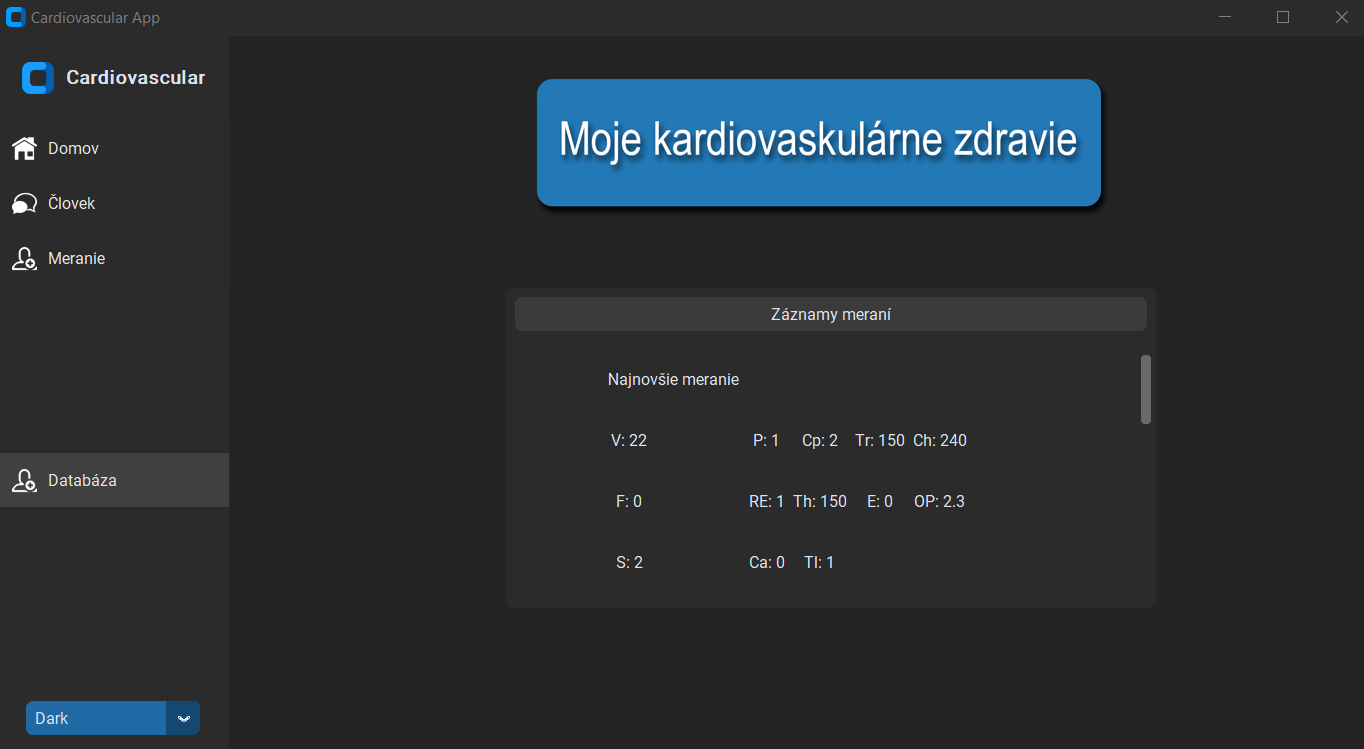Click the Moje kardiovaskulárne zdravie banner

coord(819,142)
